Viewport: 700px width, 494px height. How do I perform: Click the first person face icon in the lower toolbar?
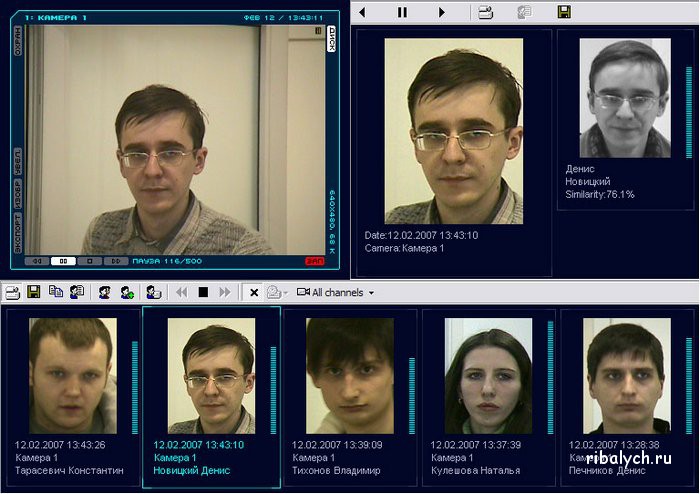pos(104,292)
